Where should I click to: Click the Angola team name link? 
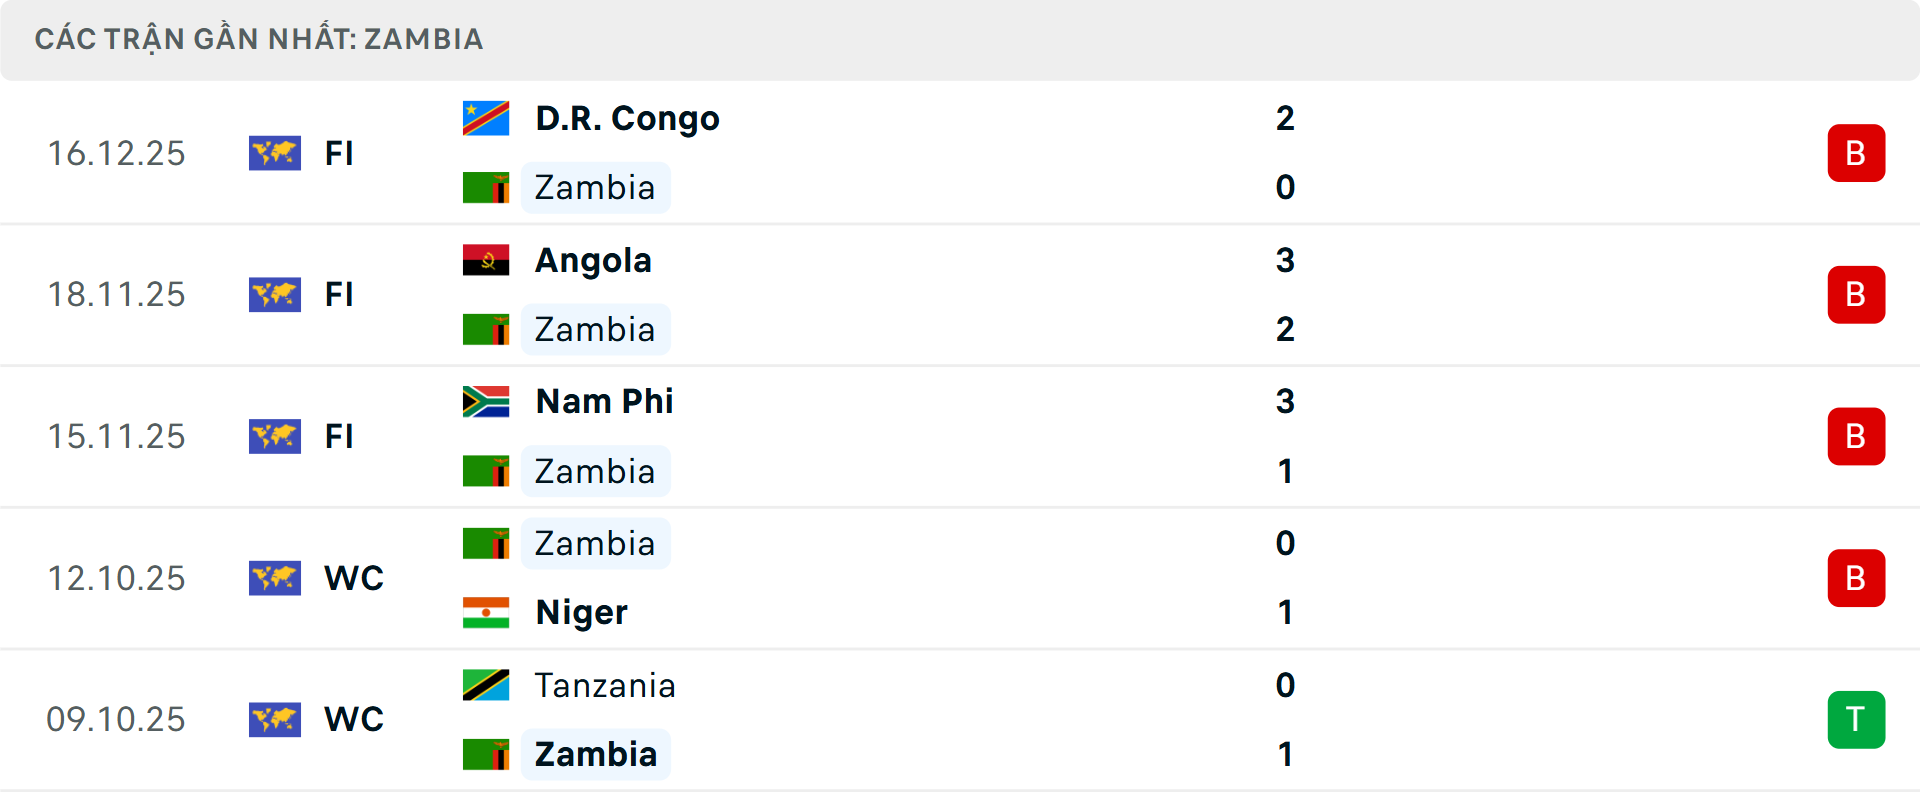click(593, 259)
